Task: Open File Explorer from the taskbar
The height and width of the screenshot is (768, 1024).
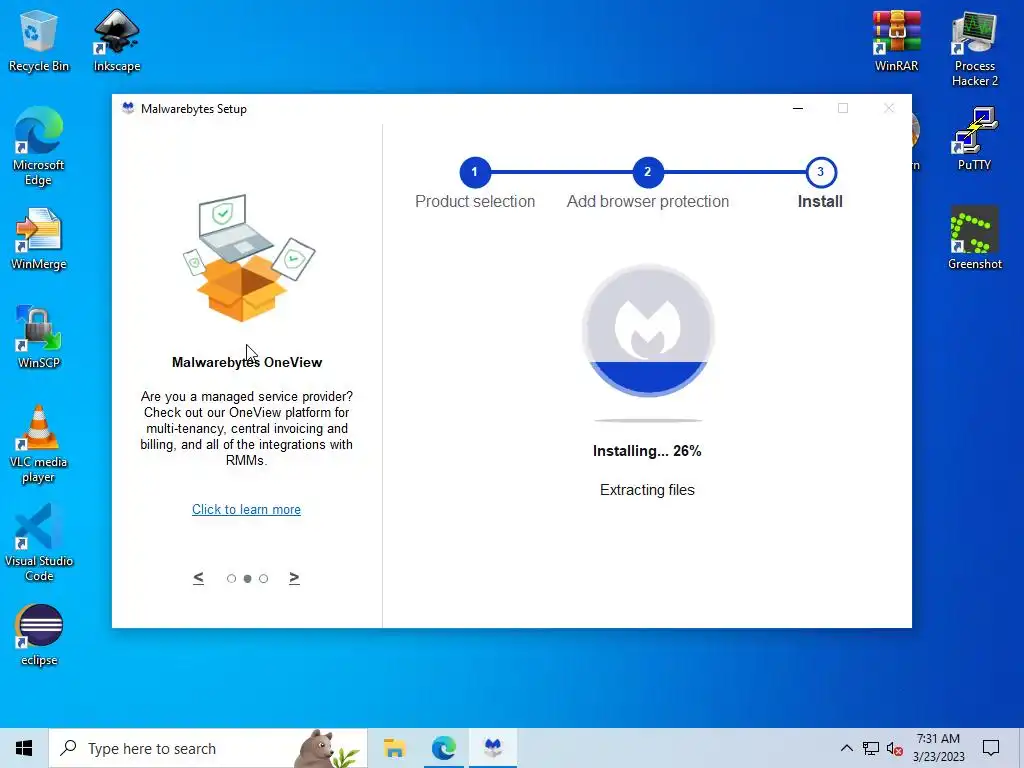Action: pos(394,748)
